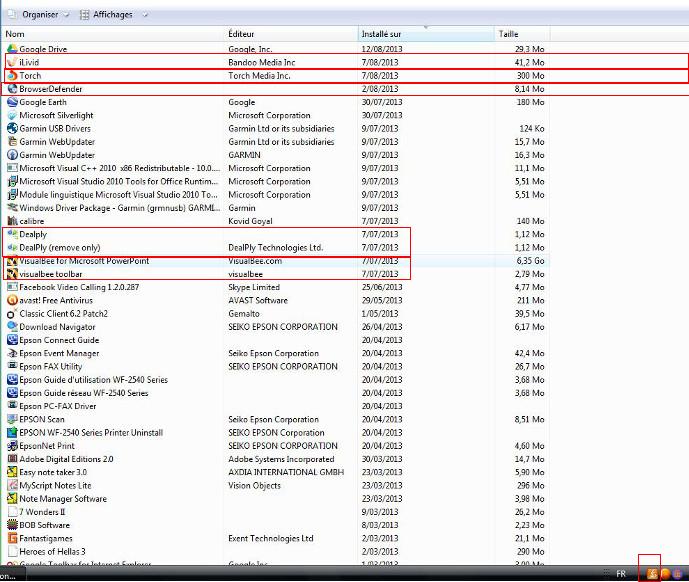
Task: Click the Classic Client 6.2 Patch2 icon
Action: pyautogui.click(x=12, y=313)
